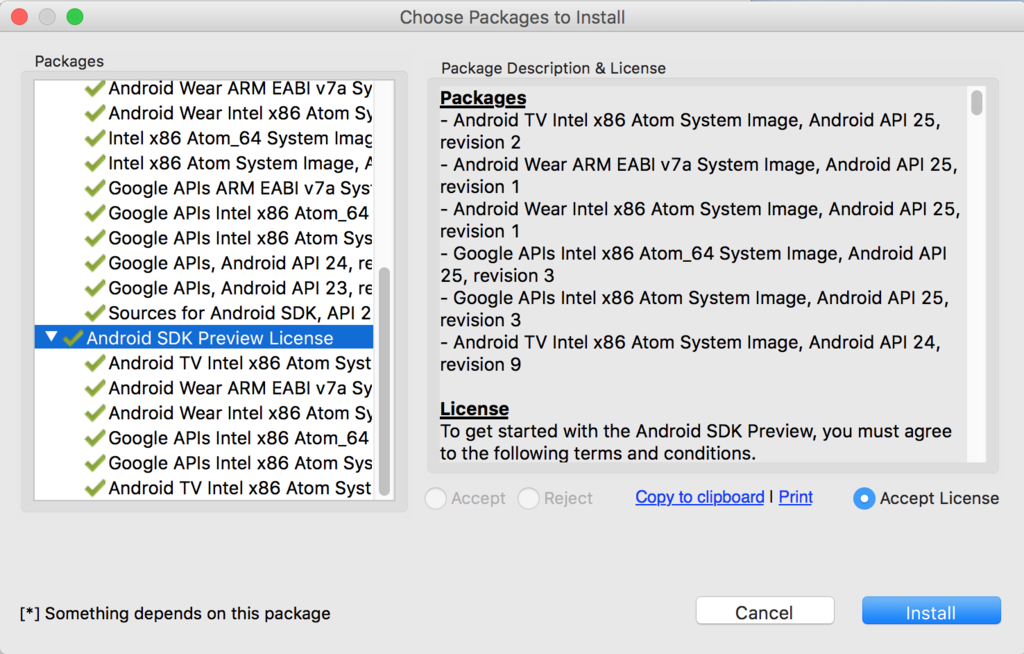Screen dimensions: 1024x654
Task: Click checkmark beside Google APIs ARM EABI v7a
Action: 95,188
